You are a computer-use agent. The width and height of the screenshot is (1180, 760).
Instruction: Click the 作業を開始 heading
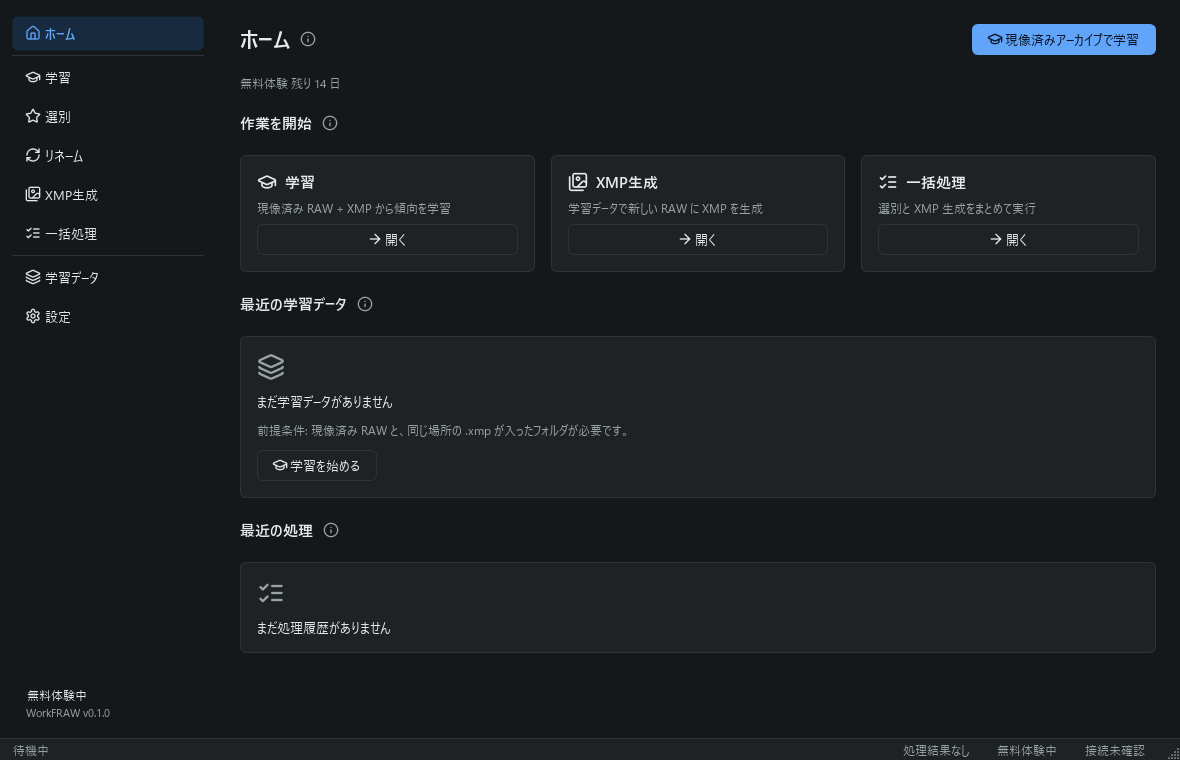coord(275,123)
